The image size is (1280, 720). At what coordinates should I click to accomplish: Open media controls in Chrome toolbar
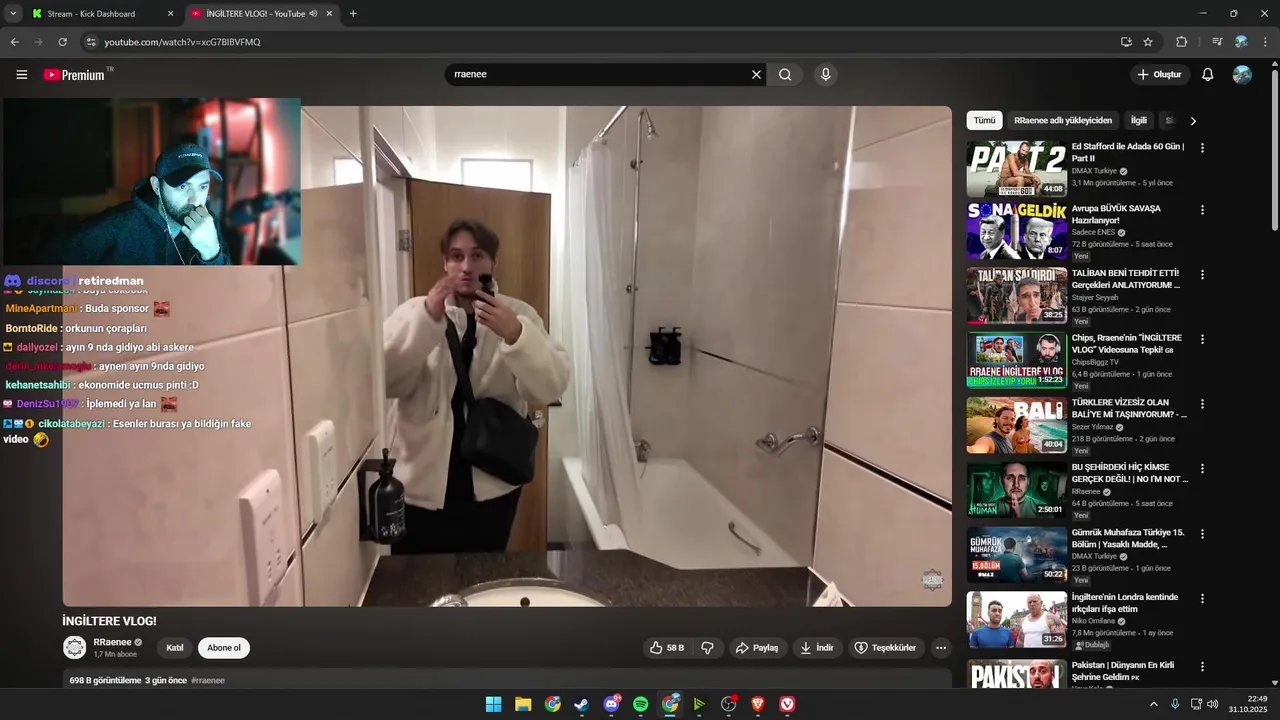pos(1217,42)
